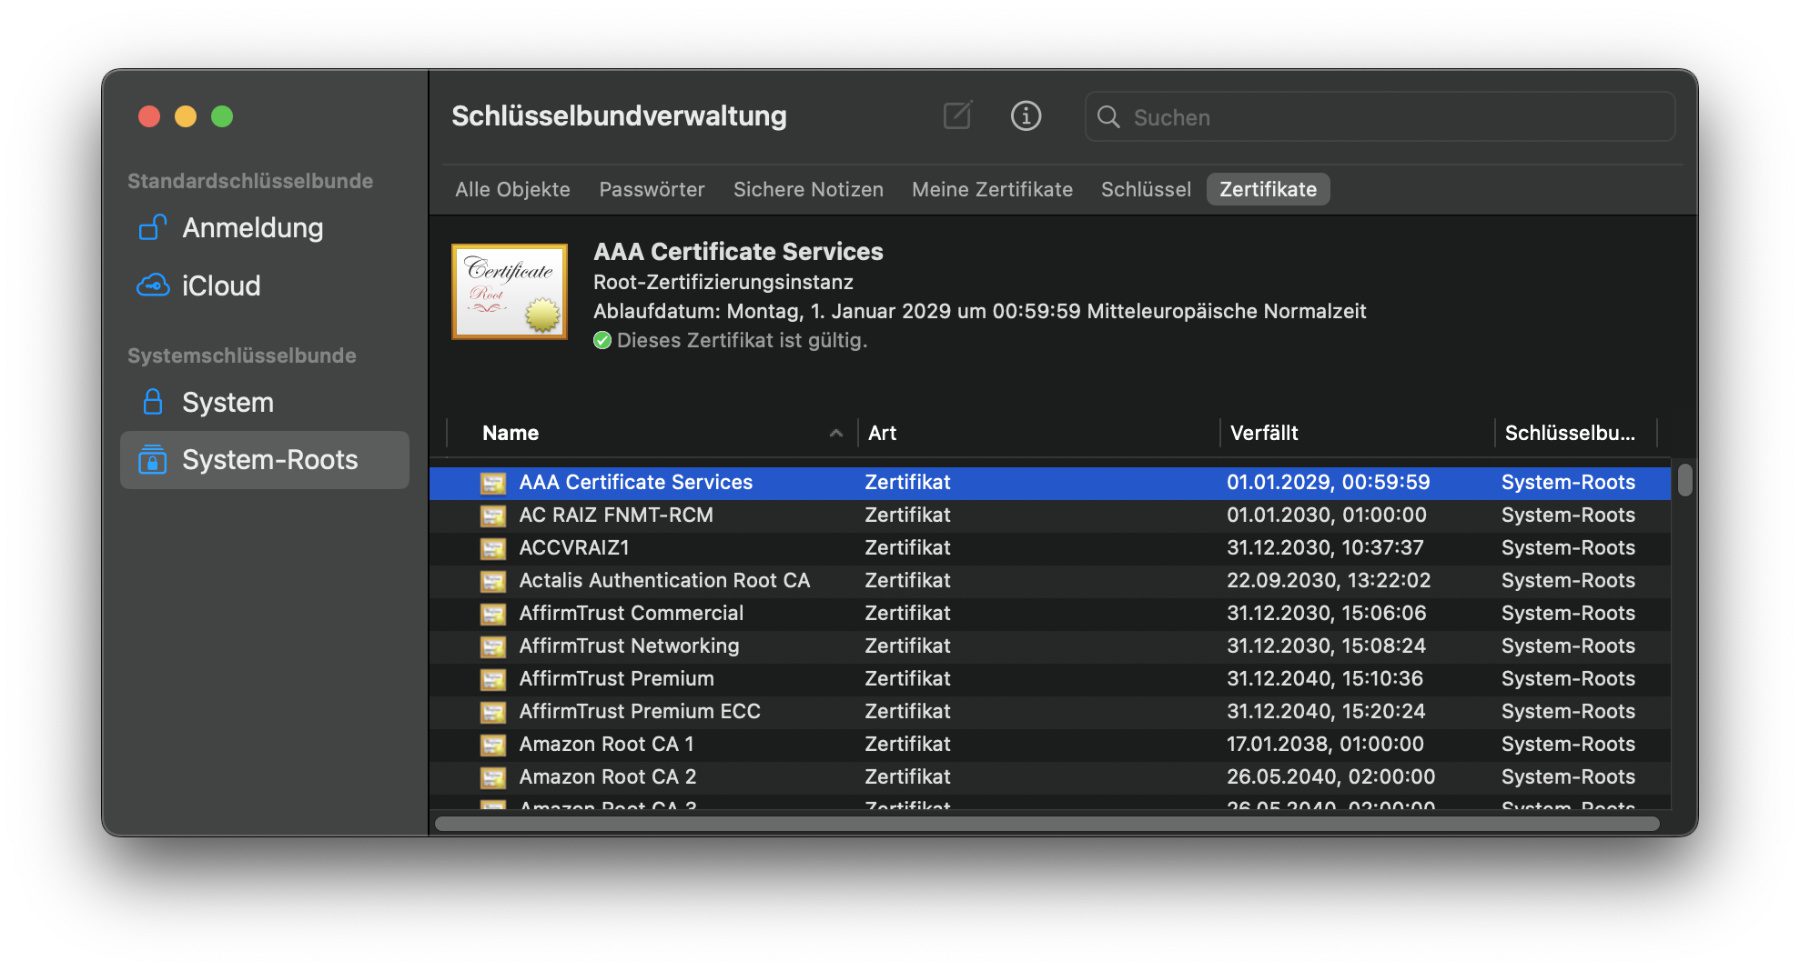Screen dimensions: 1800x971
Task: Click the System-Roots keychain icon
Action: point(152,460)
